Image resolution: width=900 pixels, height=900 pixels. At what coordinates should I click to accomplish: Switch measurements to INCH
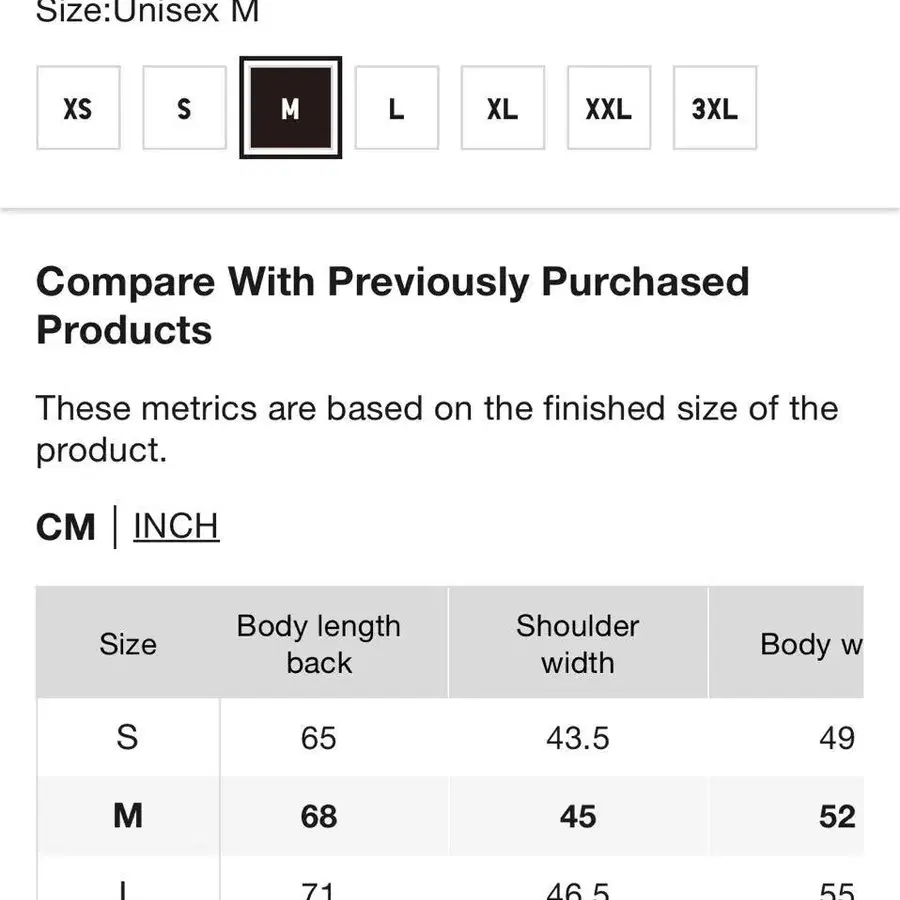[x=176, y=526]
